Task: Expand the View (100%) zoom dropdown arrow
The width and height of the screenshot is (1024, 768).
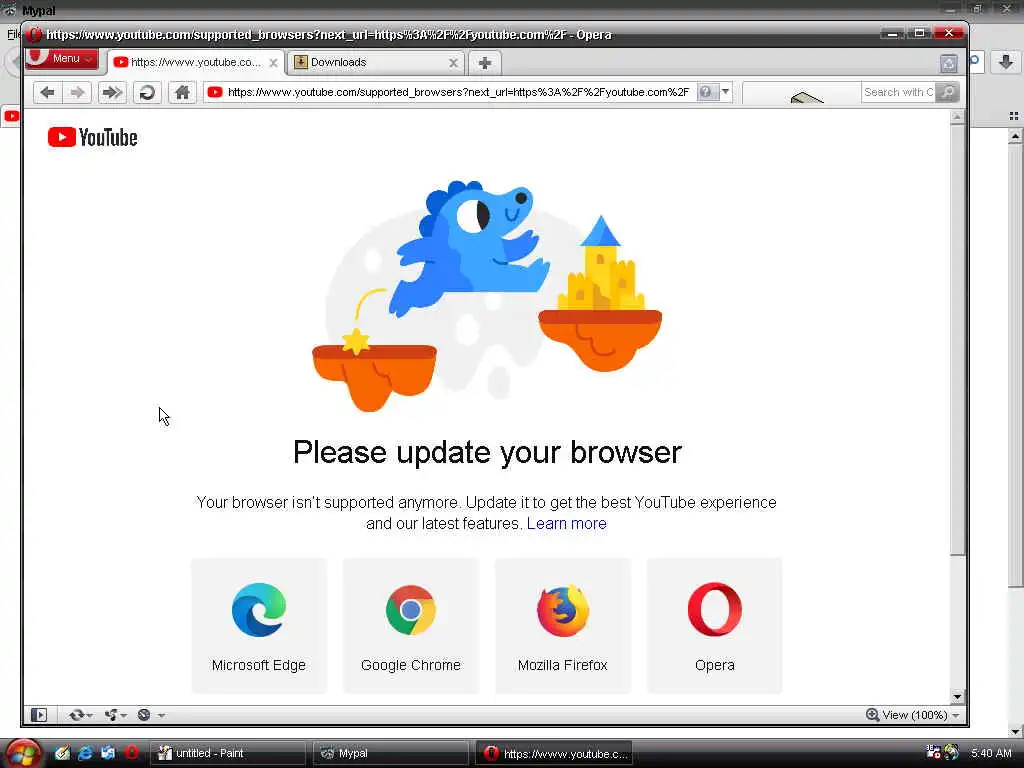Action: [x=956, y=716]
